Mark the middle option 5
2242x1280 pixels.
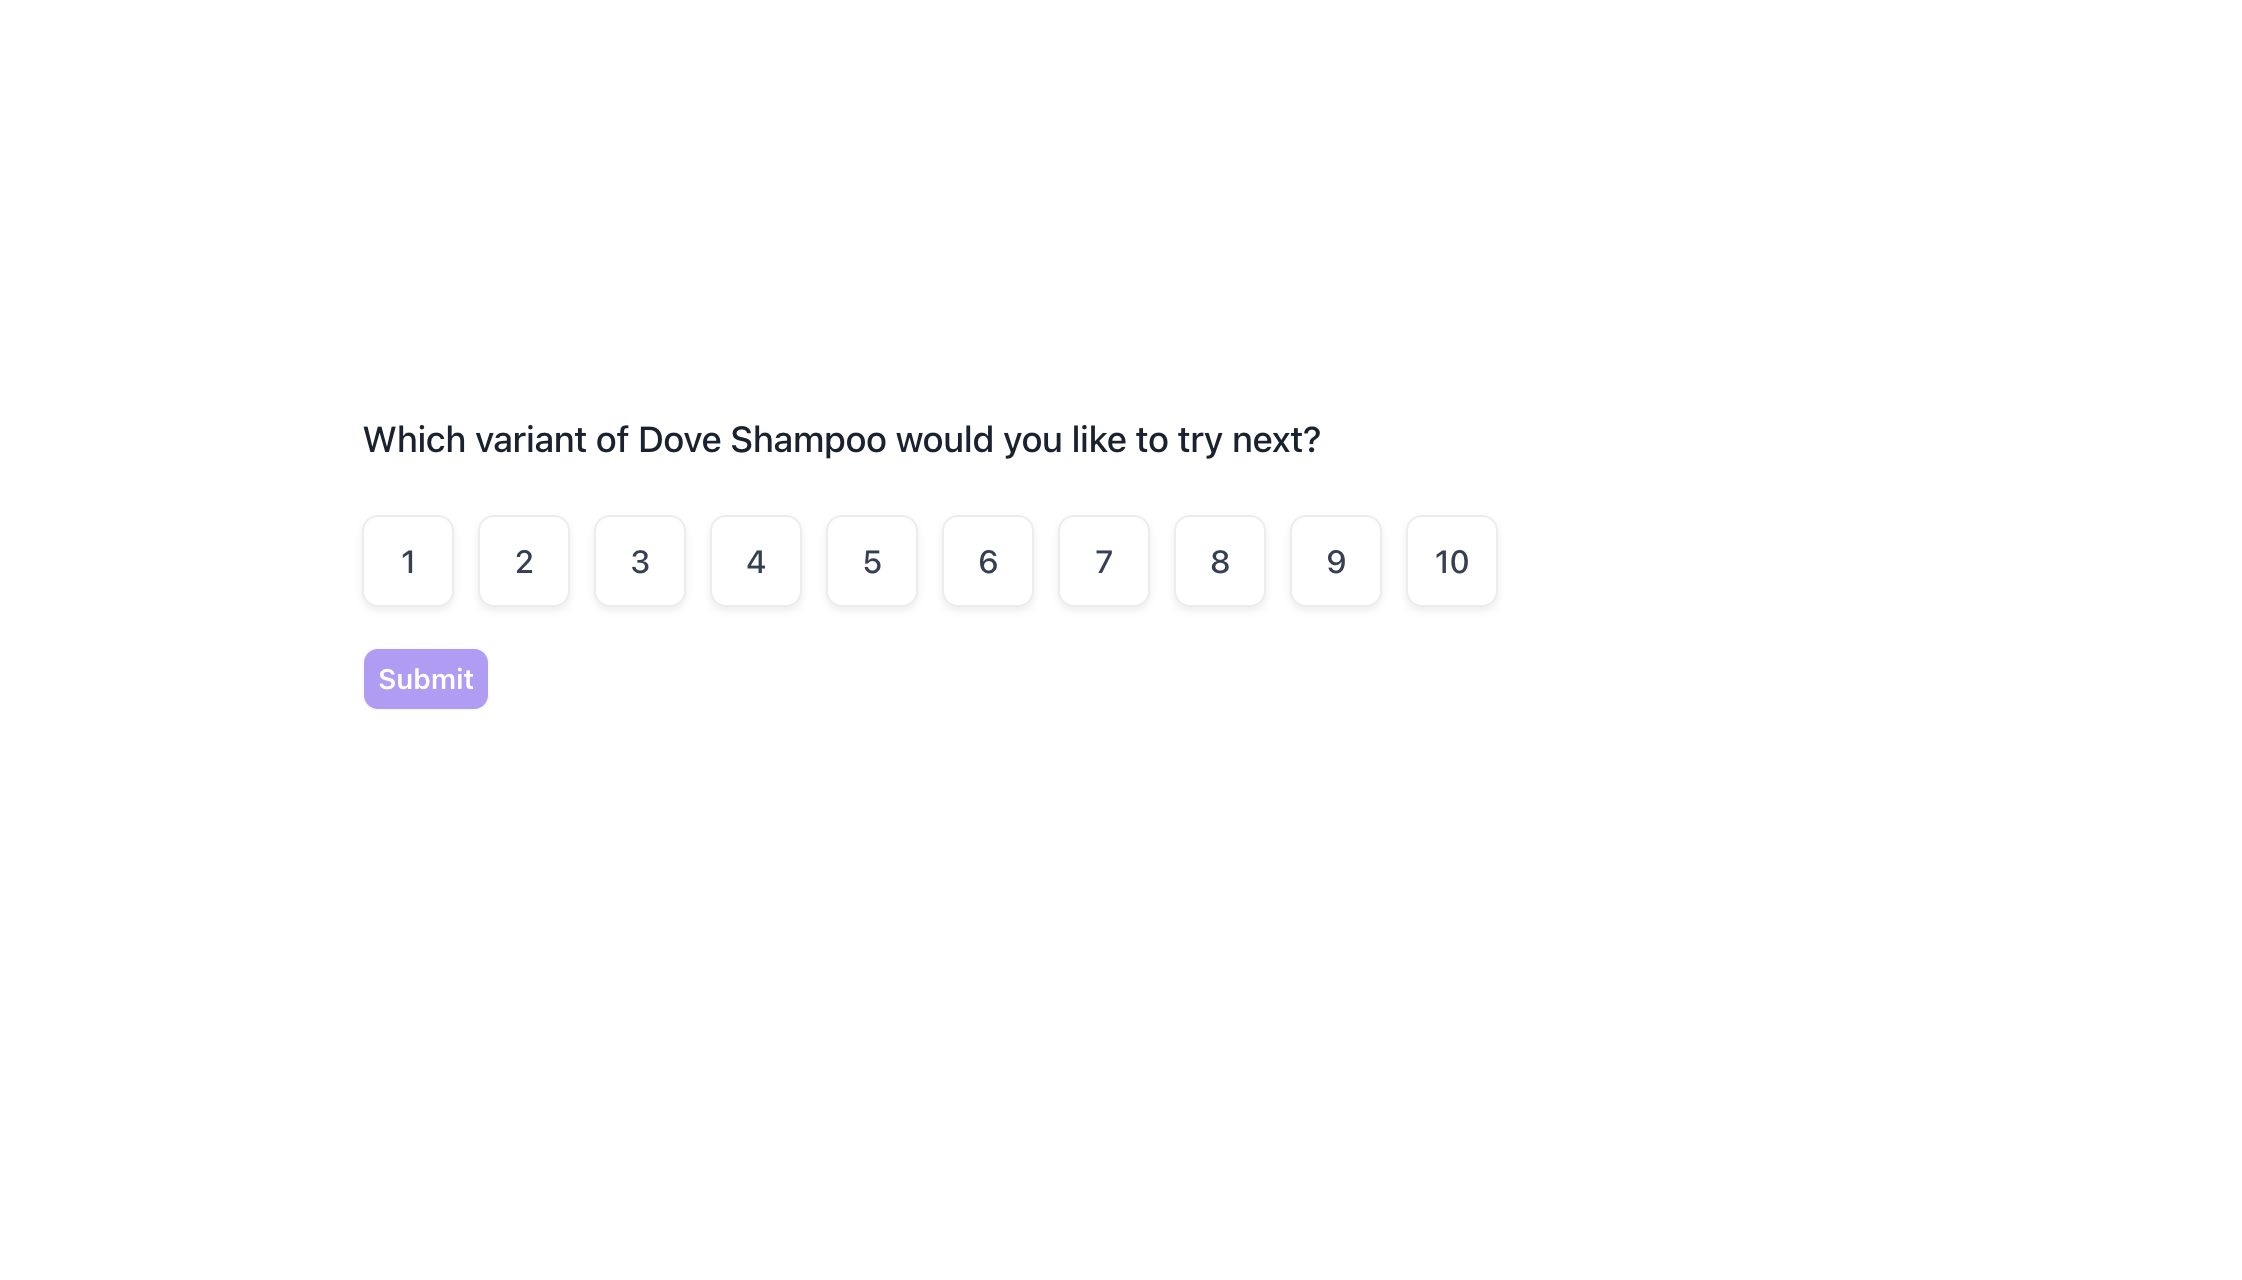coord(872,561)
